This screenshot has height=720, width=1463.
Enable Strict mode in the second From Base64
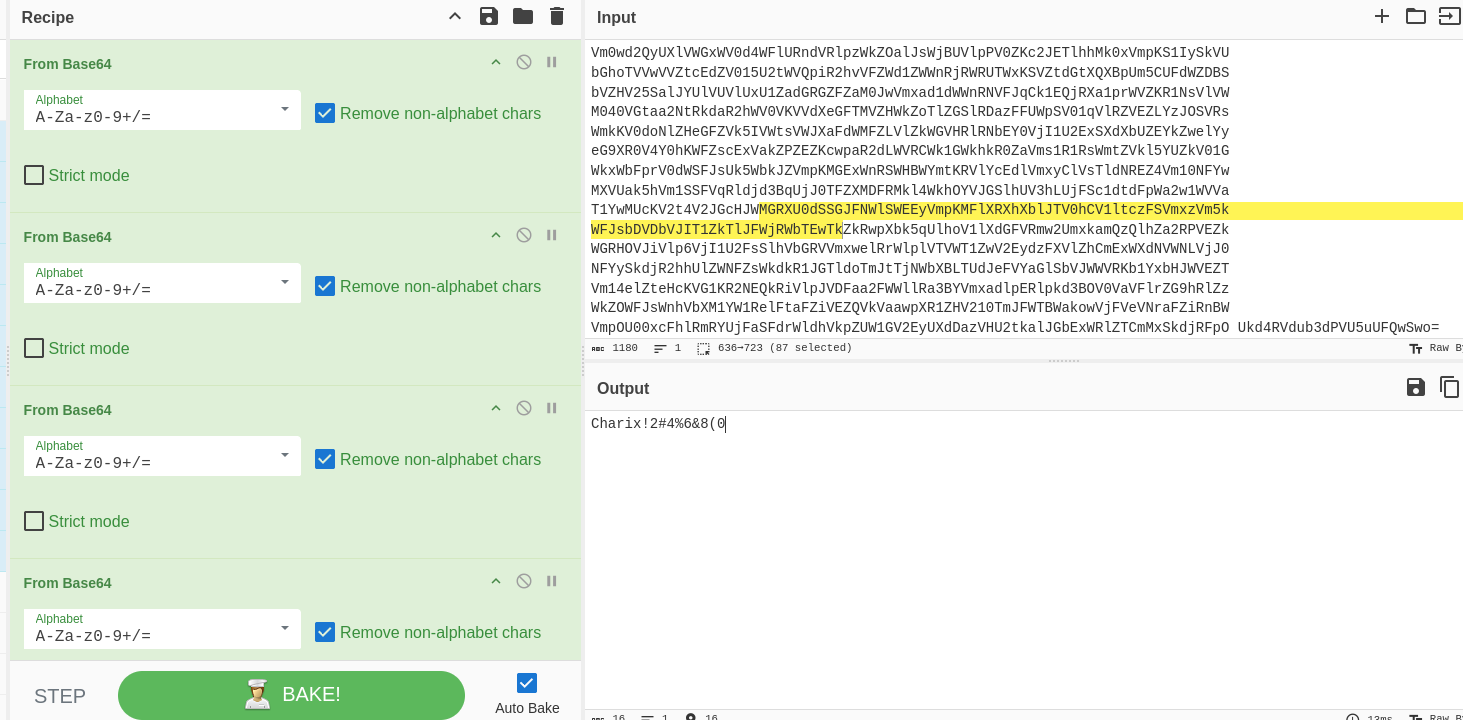click(x=34, y=348)
